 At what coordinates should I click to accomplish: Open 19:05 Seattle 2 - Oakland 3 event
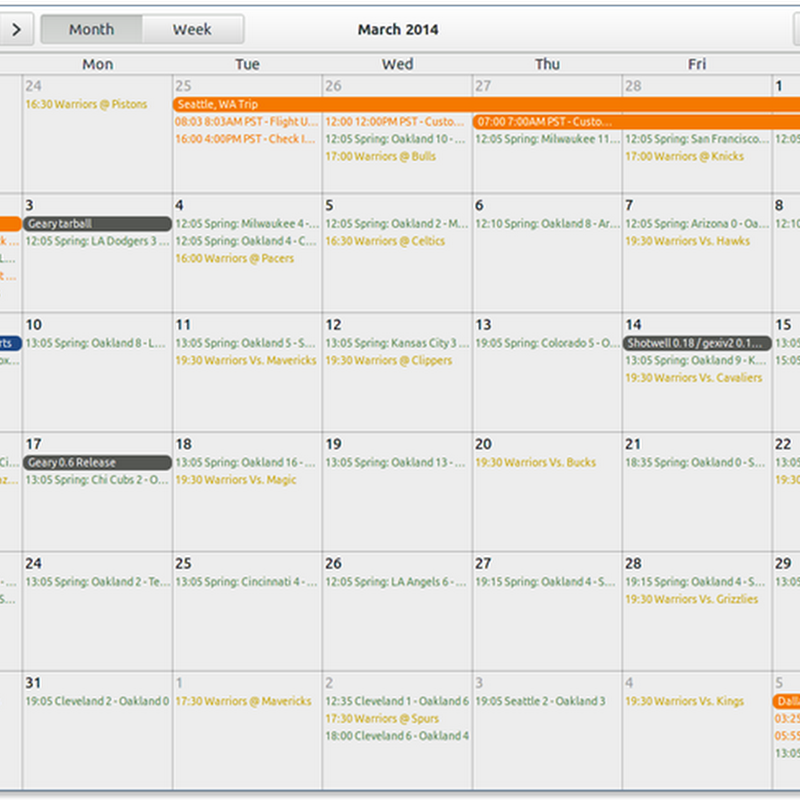(540, 701)
